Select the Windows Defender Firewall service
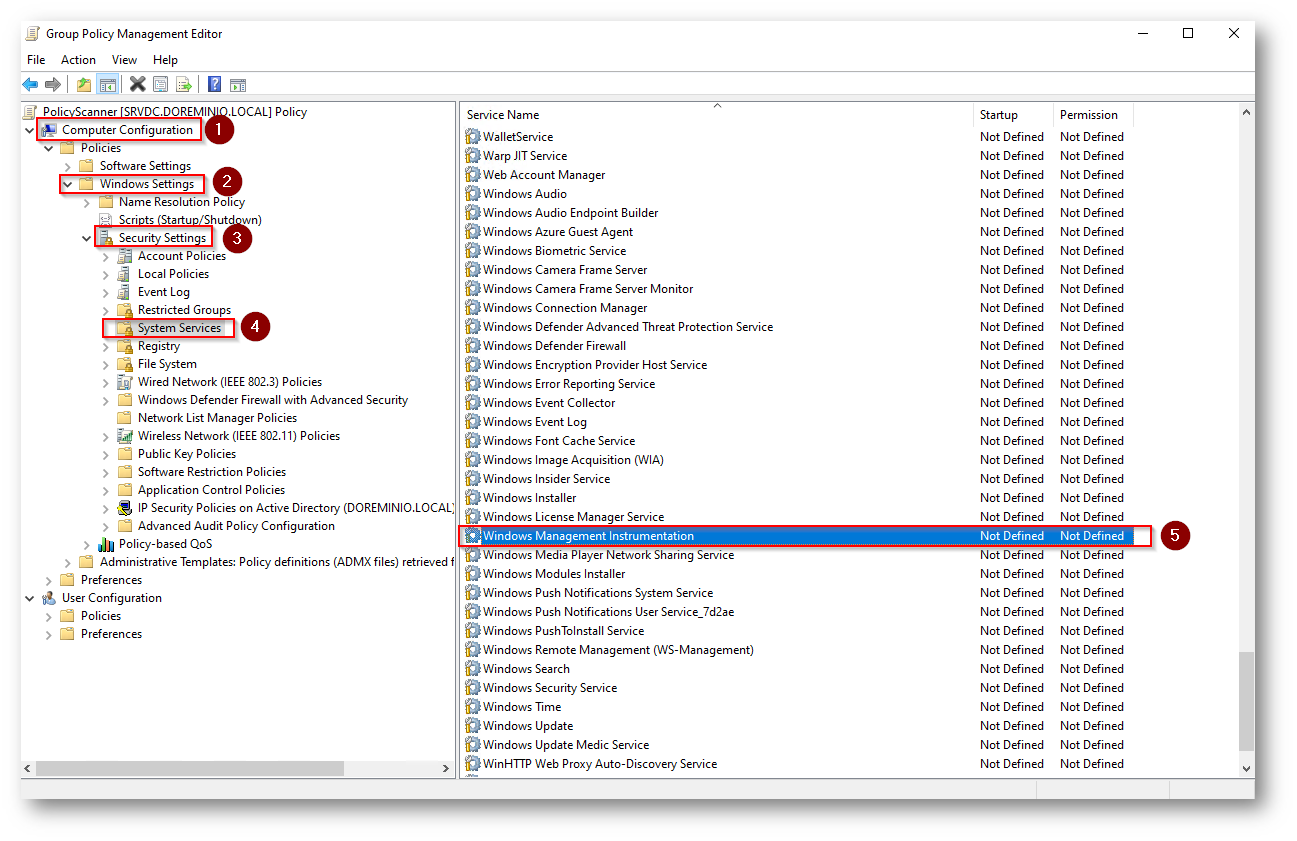This screenshot has width=1297, height=841. 554,346
